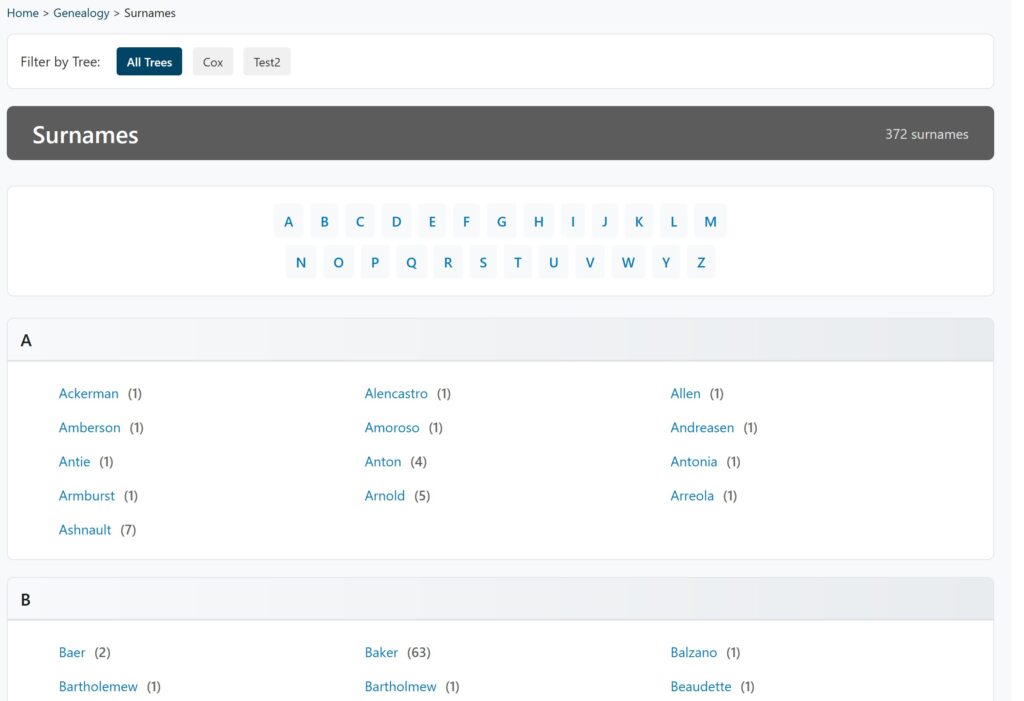Open the Genealogy breadcrumb link

(82, 13)
